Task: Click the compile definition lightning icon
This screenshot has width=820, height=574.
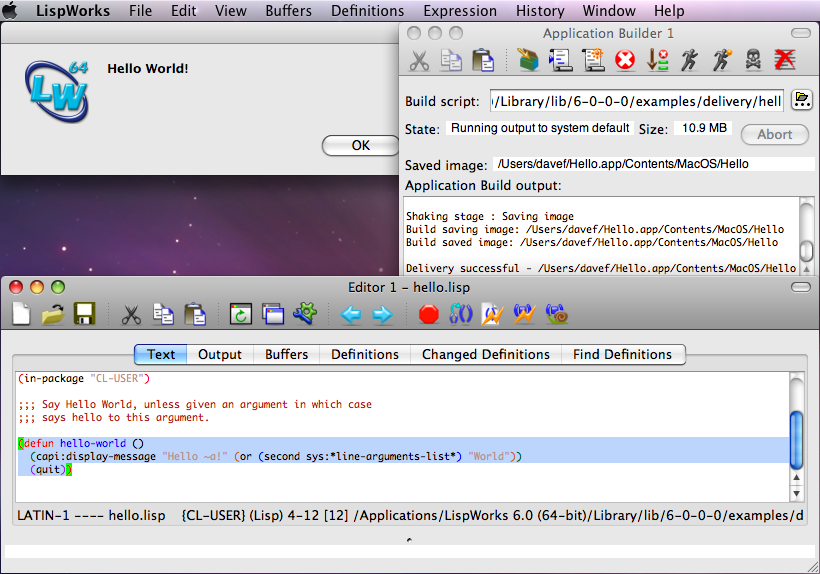Action: (493, 315)
